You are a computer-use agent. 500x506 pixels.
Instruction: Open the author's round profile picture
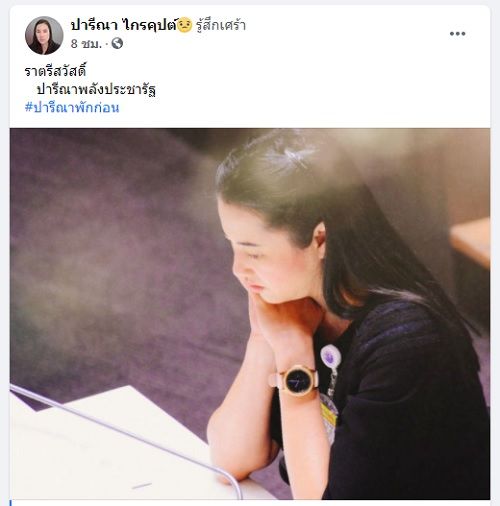[x=44, y=35]
